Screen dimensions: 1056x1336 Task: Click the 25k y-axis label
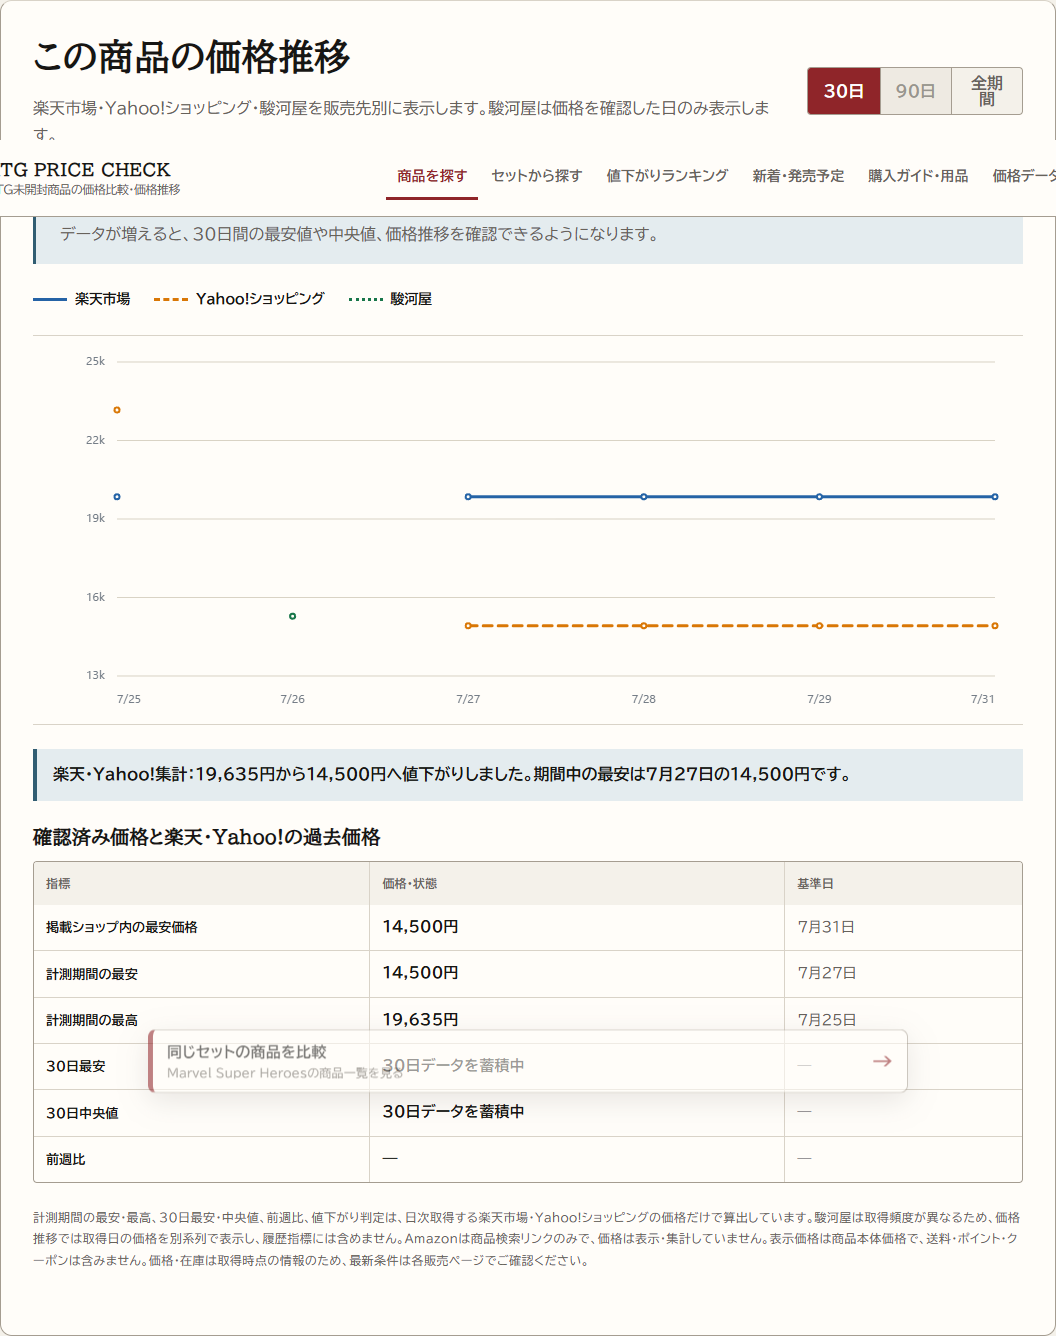pos(95,361)
